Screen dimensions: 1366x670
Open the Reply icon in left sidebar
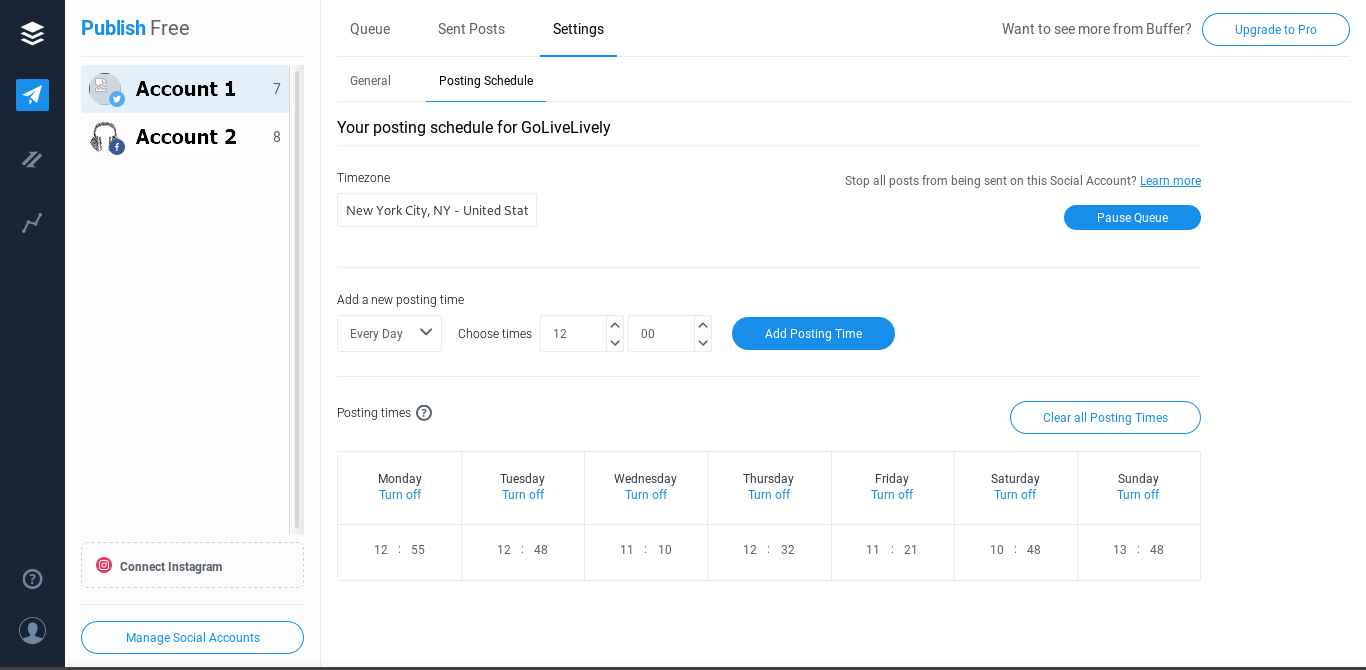tap(32, 159)
